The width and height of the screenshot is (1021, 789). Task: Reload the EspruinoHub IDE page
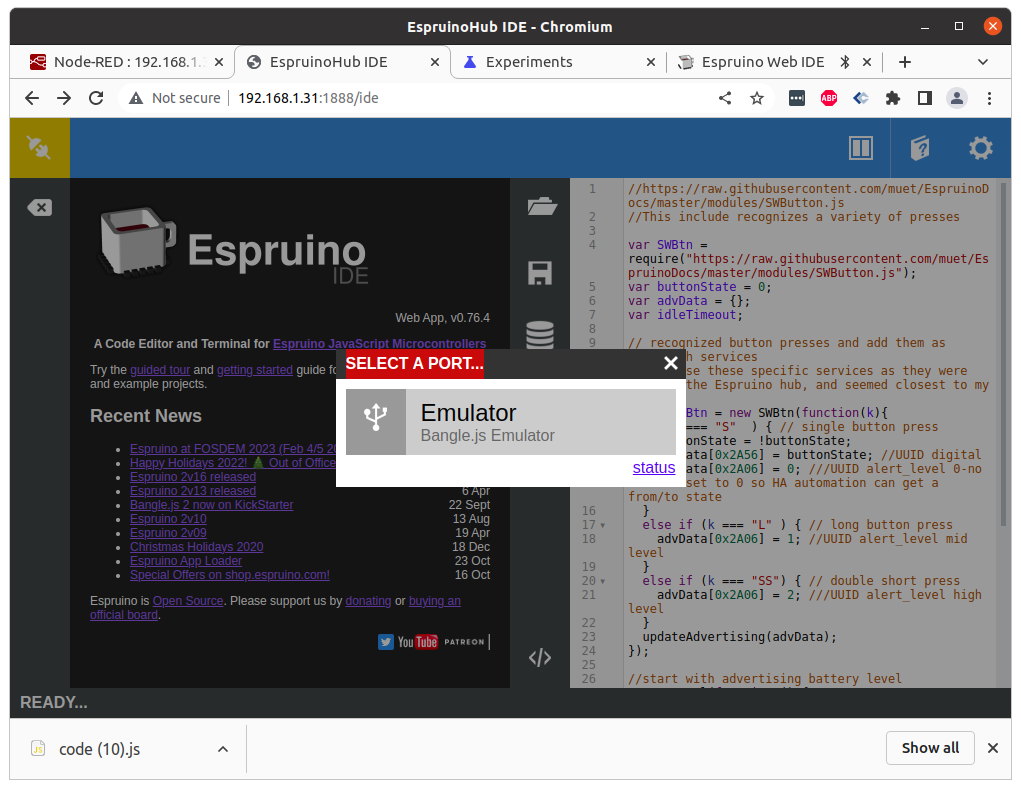click(x=96, y=98)
